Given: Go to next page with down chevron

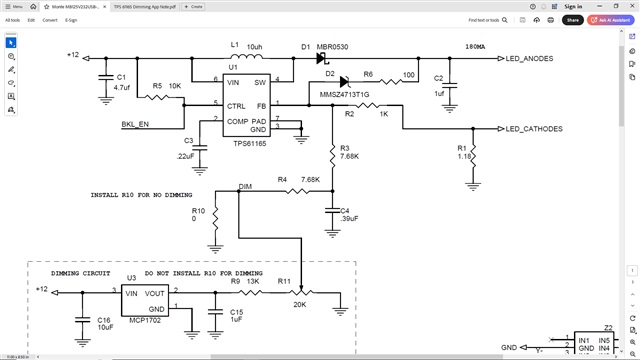Looking at the screenshot, I should point(632,305).
